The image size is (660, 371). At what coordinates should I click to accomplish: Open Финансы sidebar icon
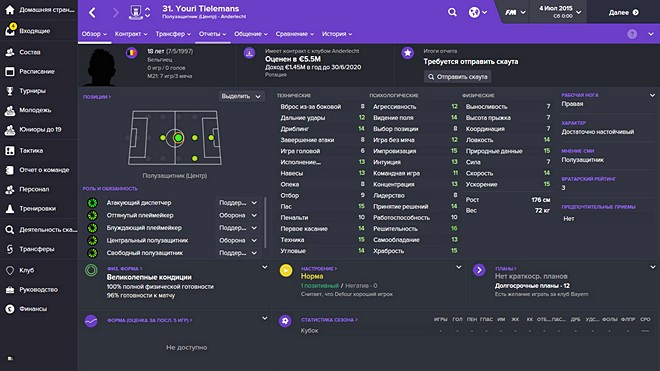pos(10,309)
